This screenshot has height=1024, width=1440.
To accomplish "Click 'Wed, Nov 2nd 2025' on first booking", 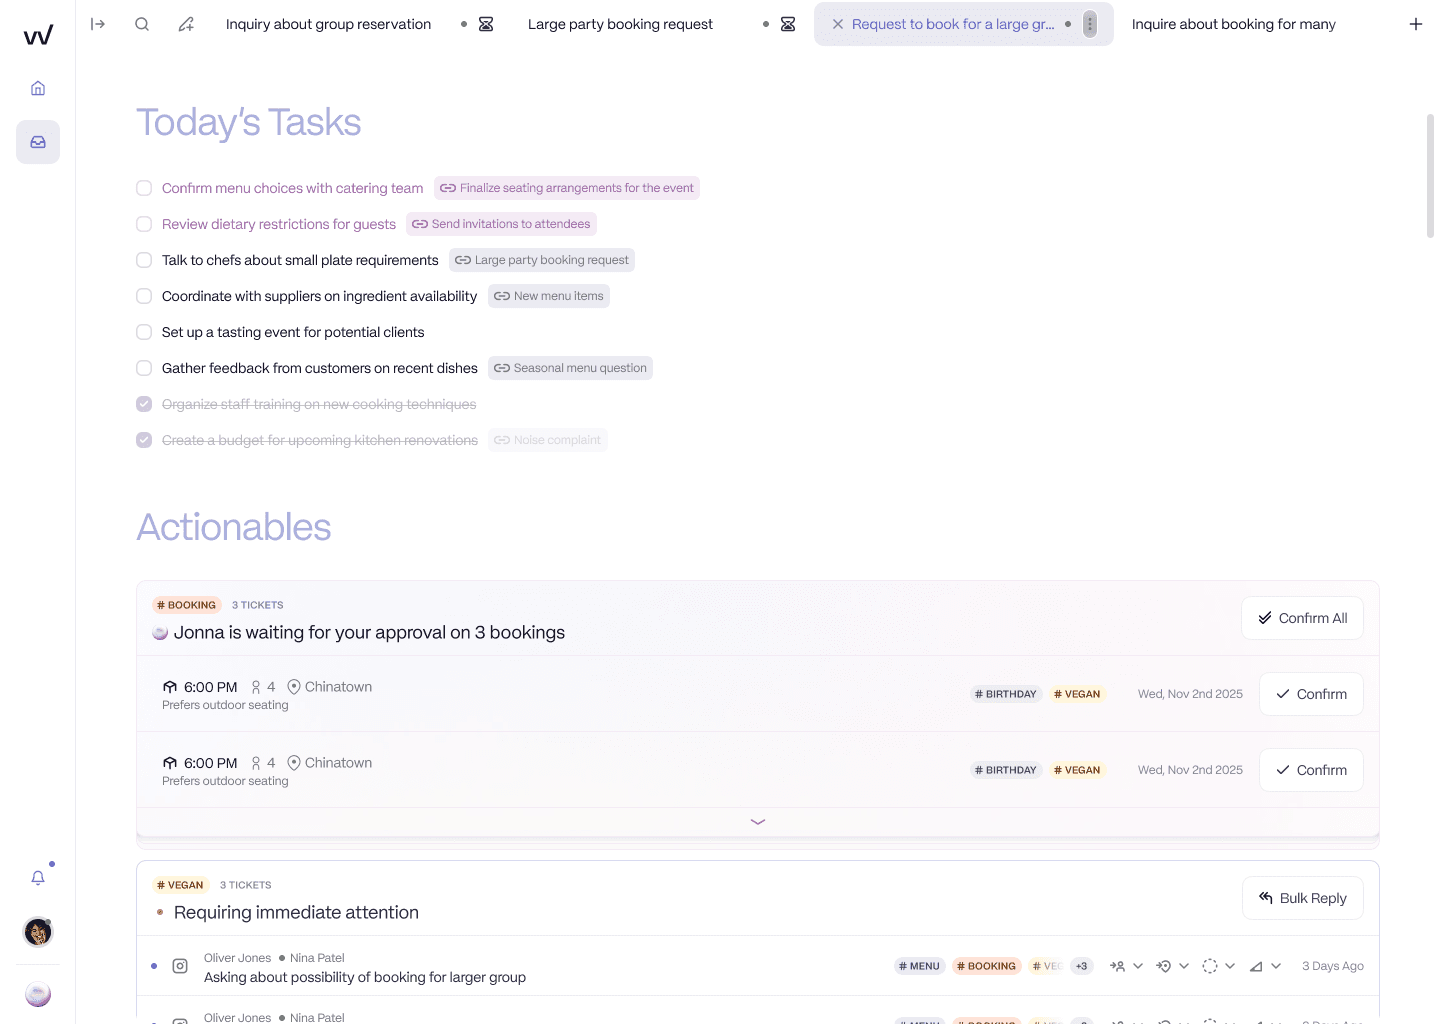I will coord(1190,694).
